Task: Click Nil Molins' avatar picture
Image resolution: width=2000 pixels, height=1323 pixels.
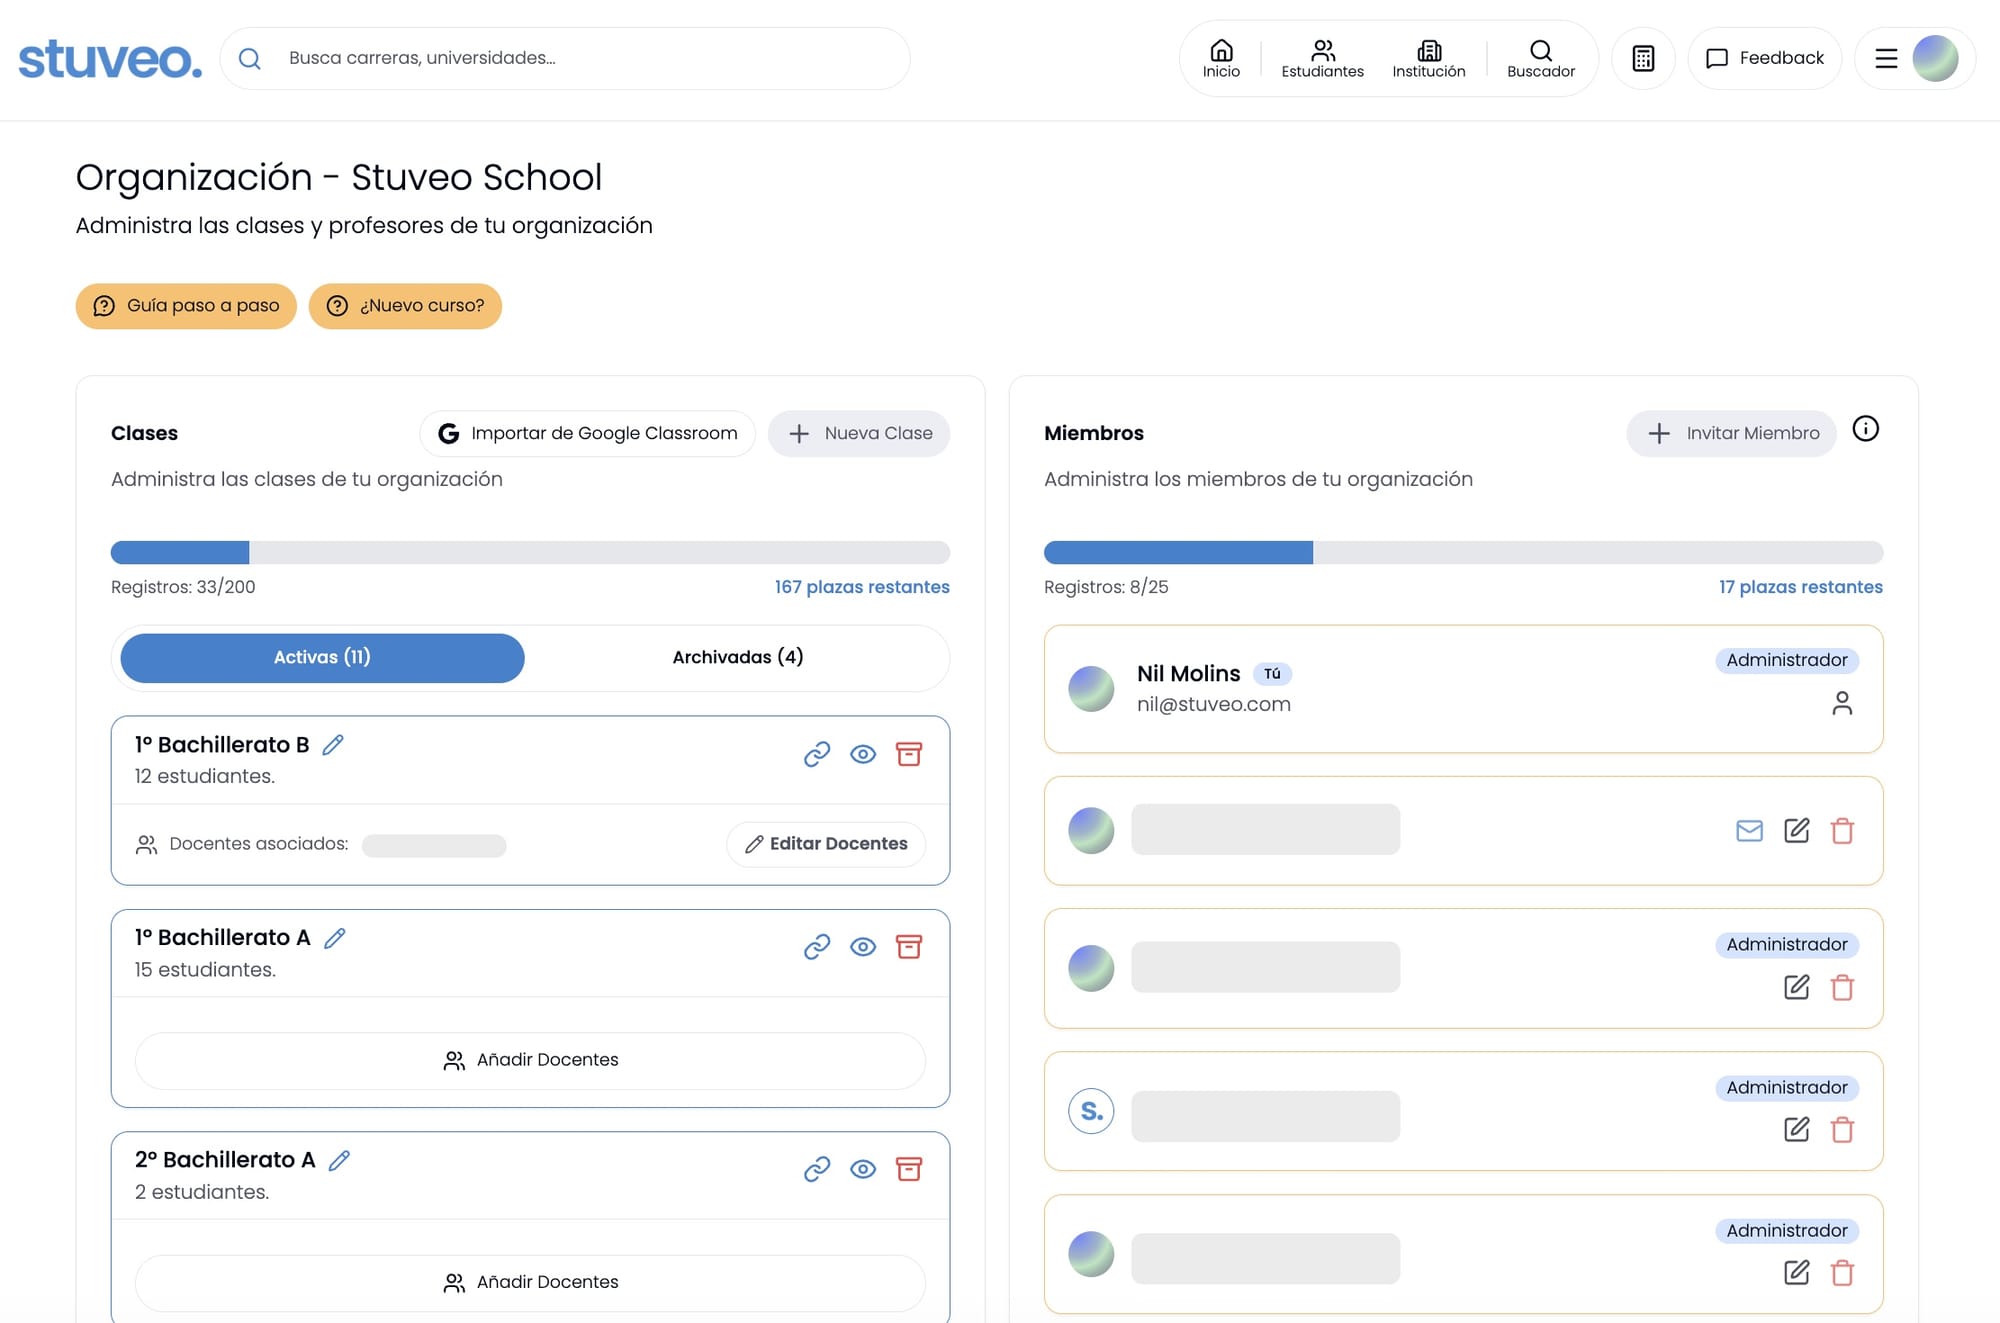Action: tap(1091, 689)
